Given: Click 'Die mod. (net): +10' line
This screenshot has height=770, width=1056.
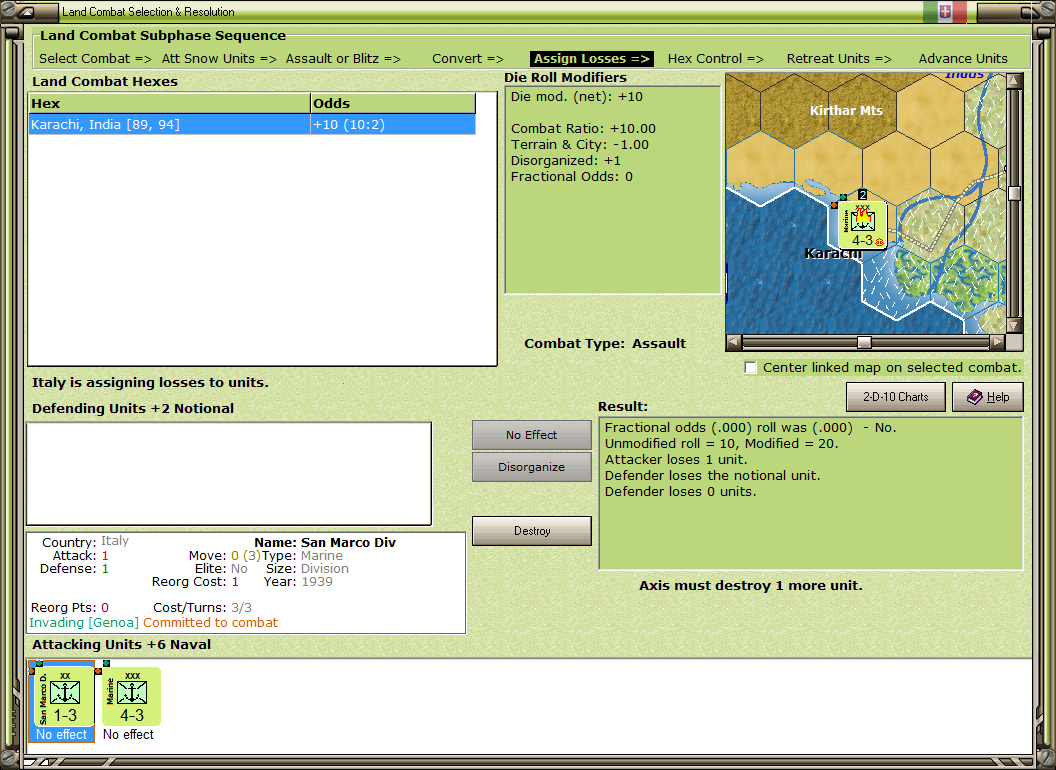Looking at the screenshot, I should click(x=576, y=96).
